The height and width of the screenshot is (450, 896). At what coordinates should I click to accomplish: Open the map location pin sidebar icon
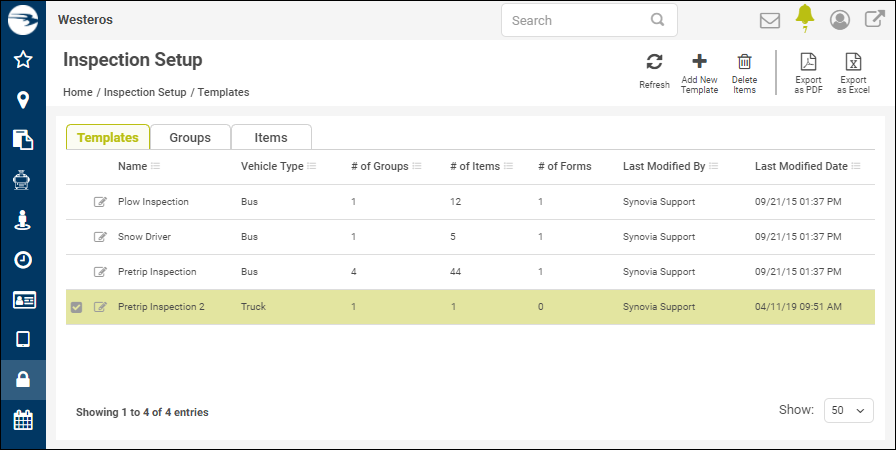(x=23, y=100)
